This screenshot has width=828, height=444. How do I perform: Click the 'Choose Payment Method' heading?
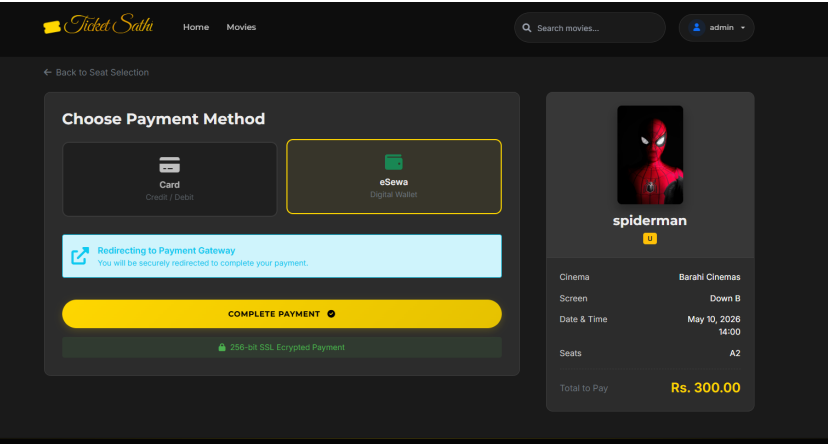pos(163,119)
